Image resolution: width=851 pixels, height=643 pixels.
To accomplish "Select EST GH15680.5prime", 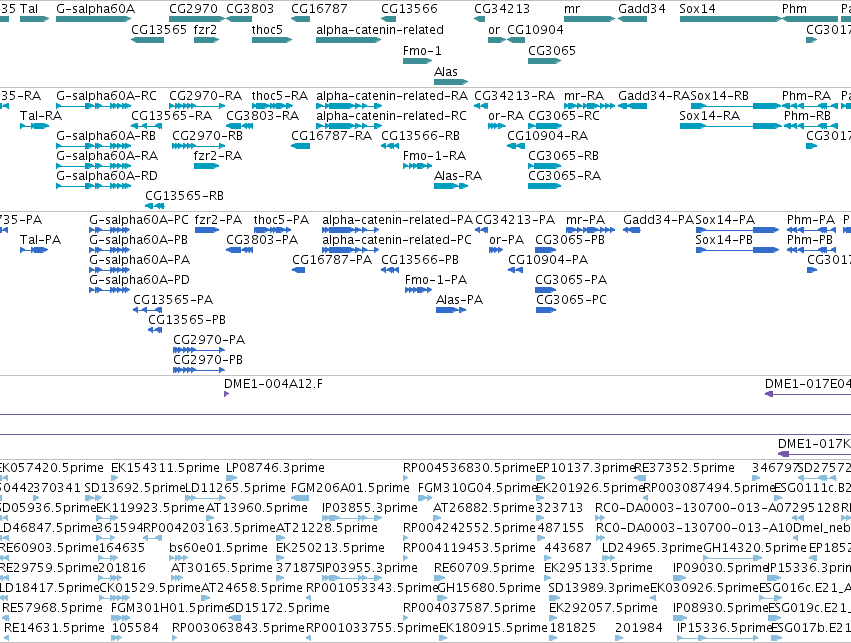I will click(x=488, y=588).
